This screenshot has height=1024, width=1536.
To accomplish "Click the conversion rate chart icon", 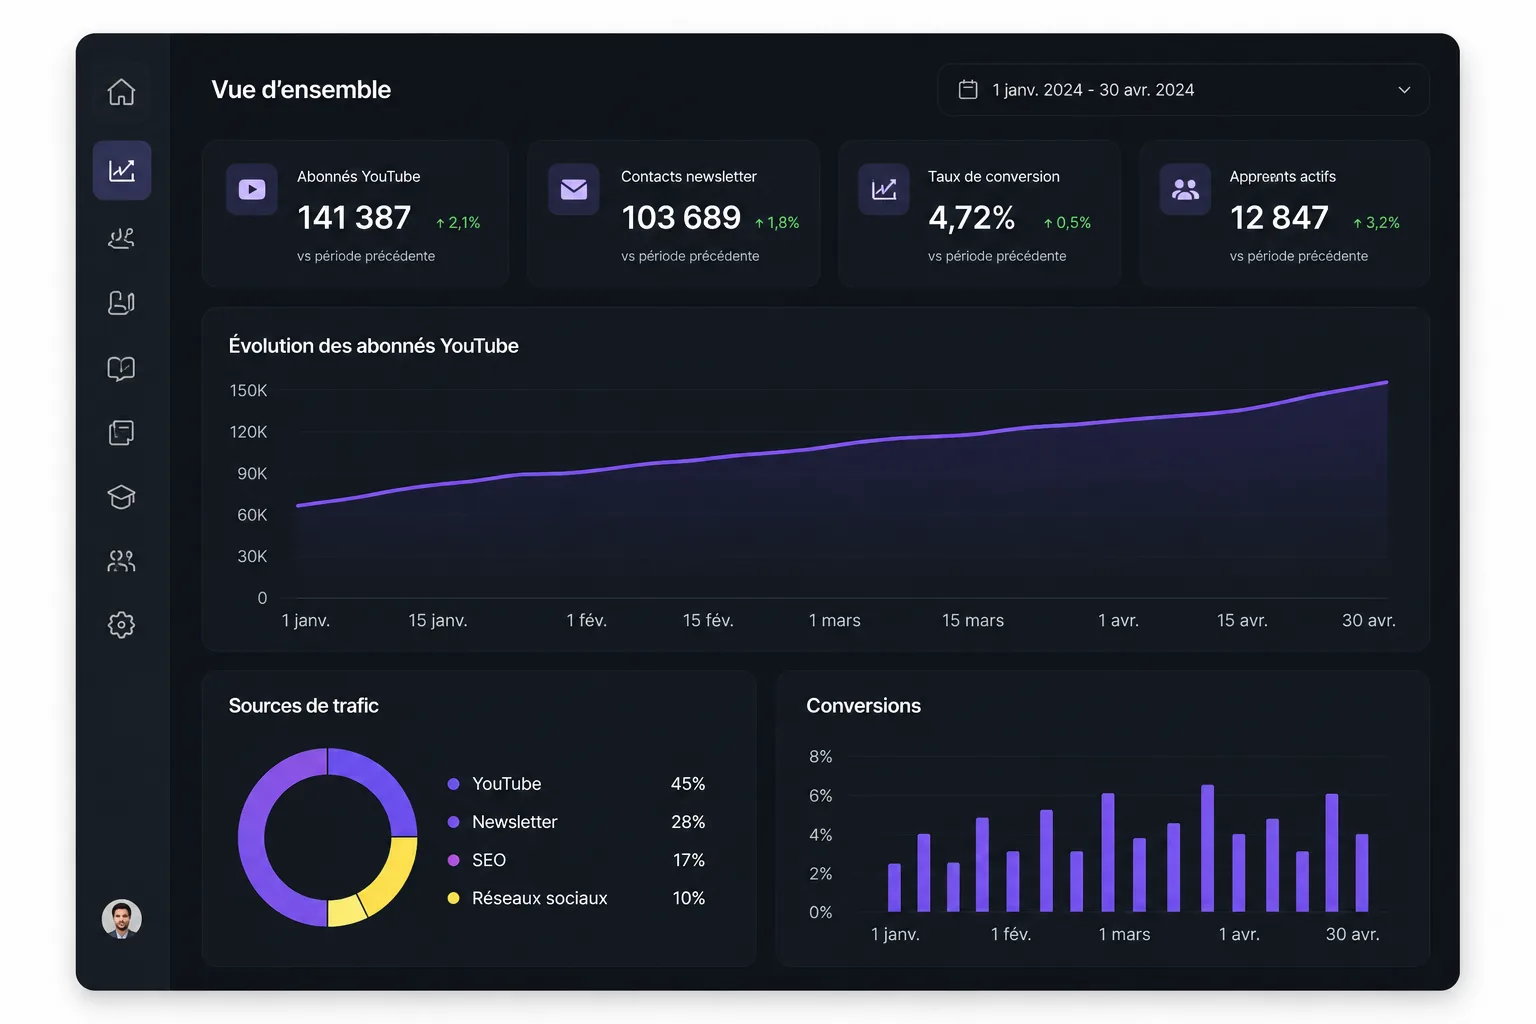I will click(884, 189).
